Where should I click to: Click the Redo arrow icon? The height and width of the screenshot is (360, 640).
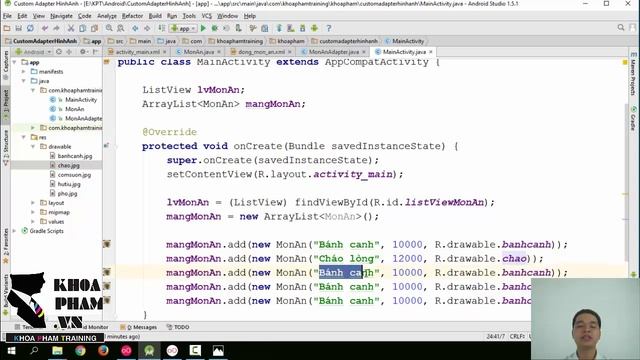56,28
